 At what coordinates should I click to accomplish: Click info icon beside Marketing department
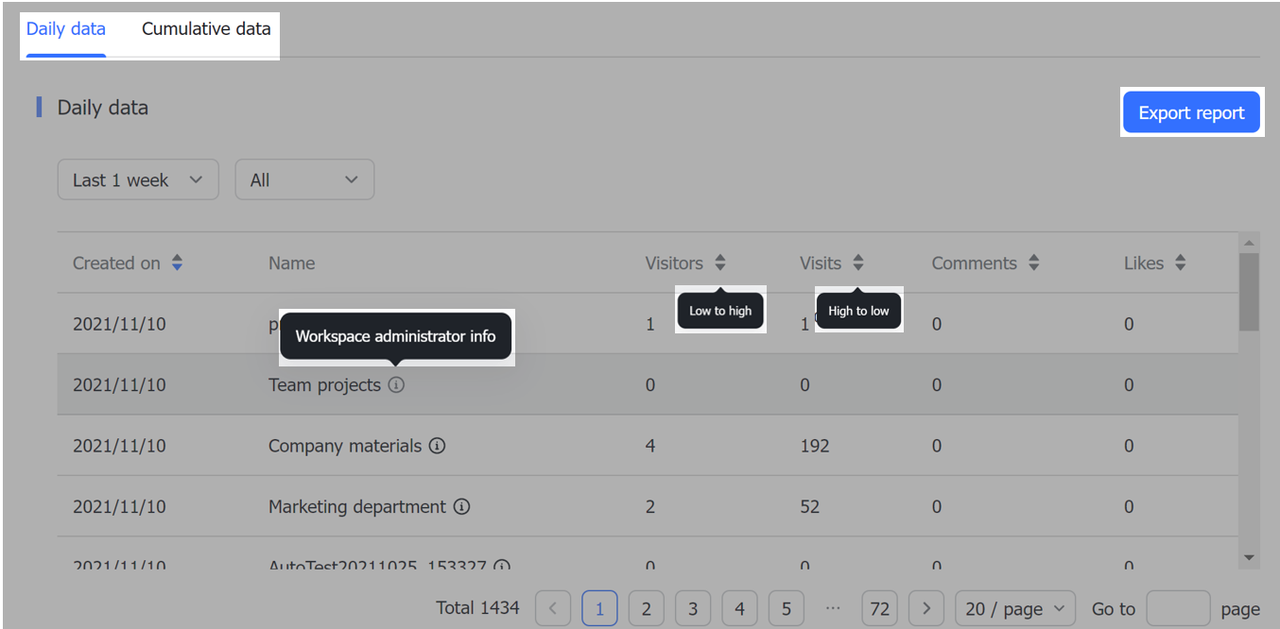pos(461,507)
